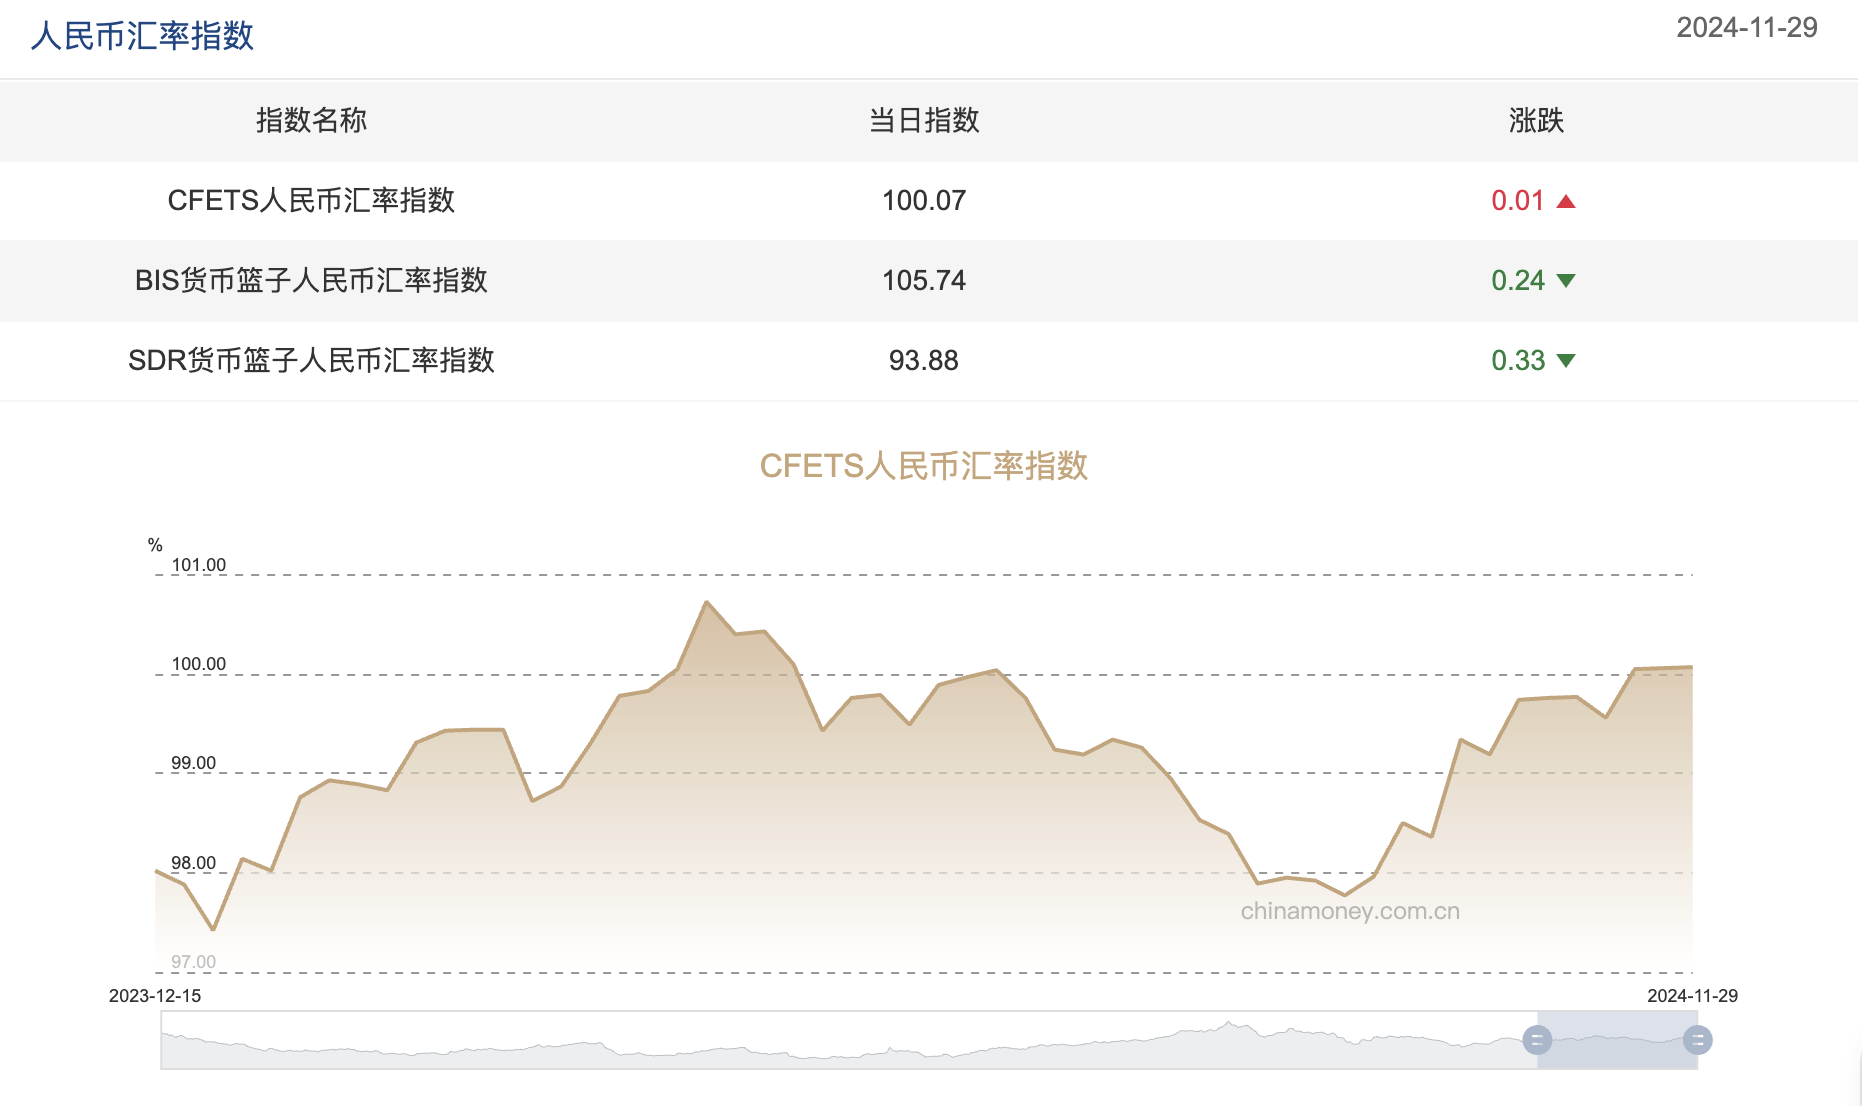Grab the right range slider handle
The image size is (1862, 1106).
pos(1697,1040)
